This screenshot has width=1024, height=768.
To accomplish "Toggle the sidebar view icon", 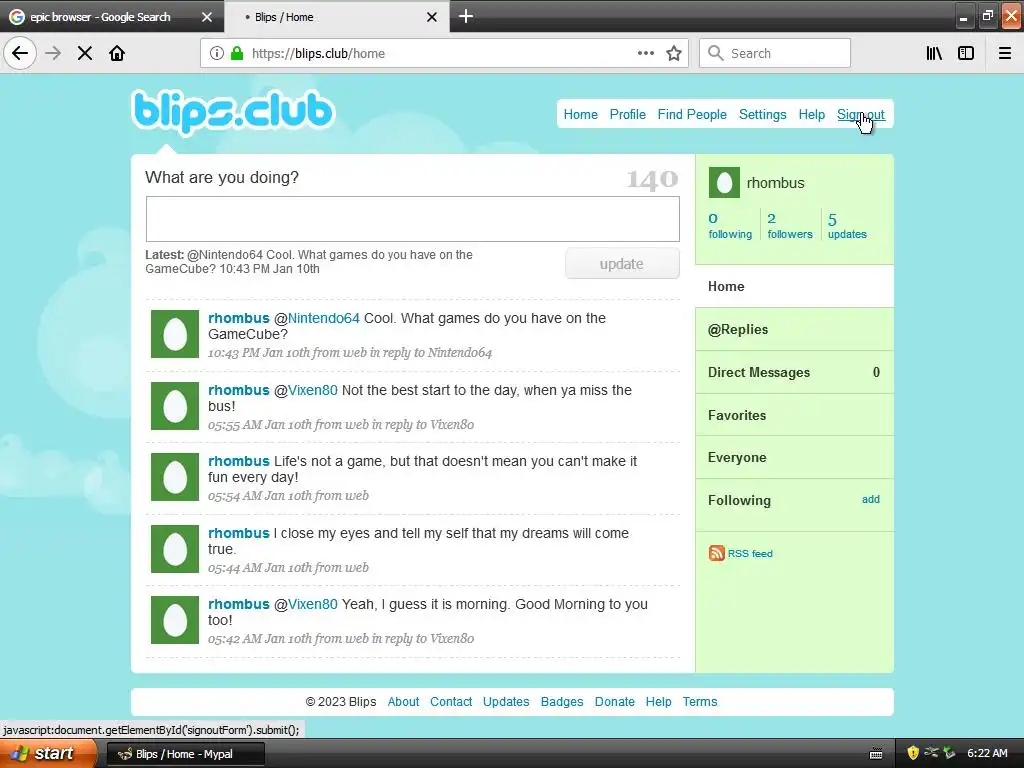I will (x=966, y=53).
